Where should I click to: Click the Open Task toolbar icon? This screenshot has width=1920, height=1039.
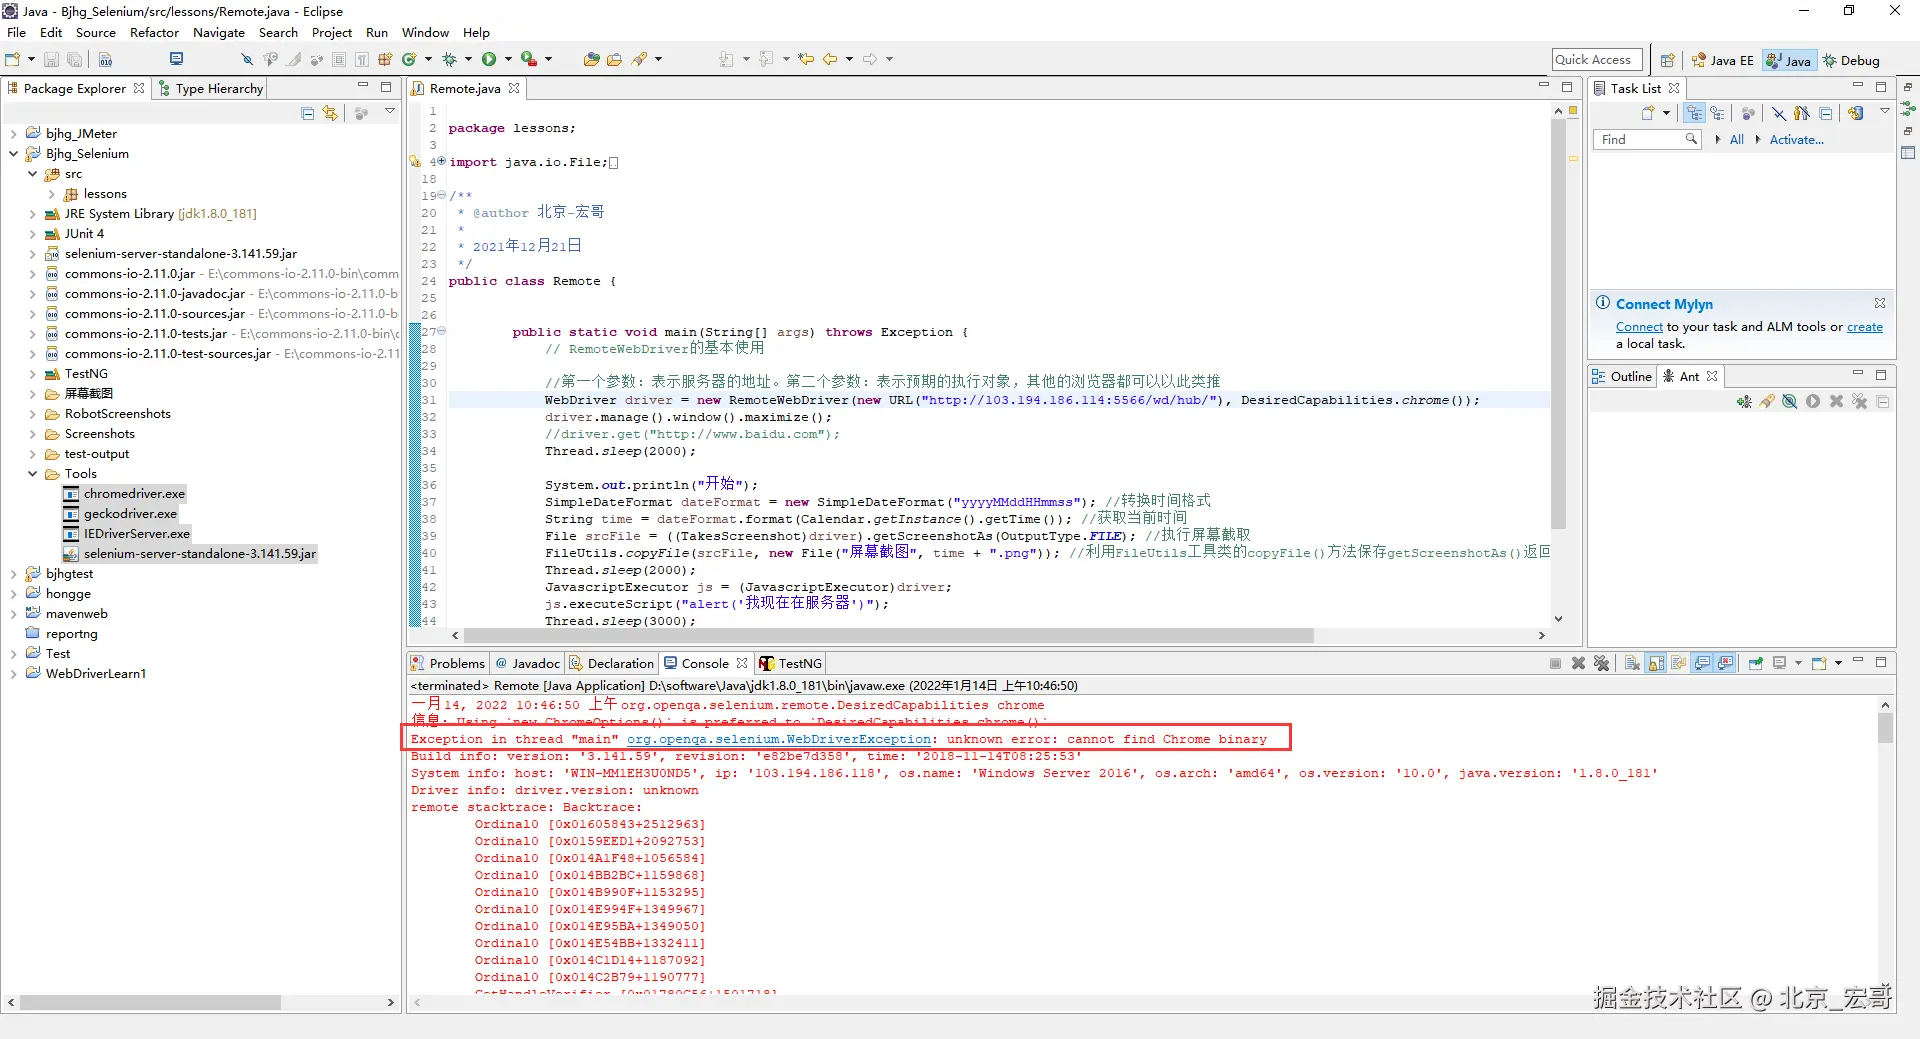[x=615, y=60]
